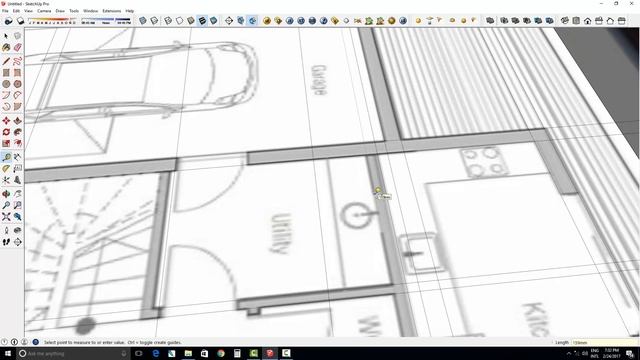The height and width of the screenshot is (360, 640).
Task: Select the Axes tool
Action: (6, 180)
